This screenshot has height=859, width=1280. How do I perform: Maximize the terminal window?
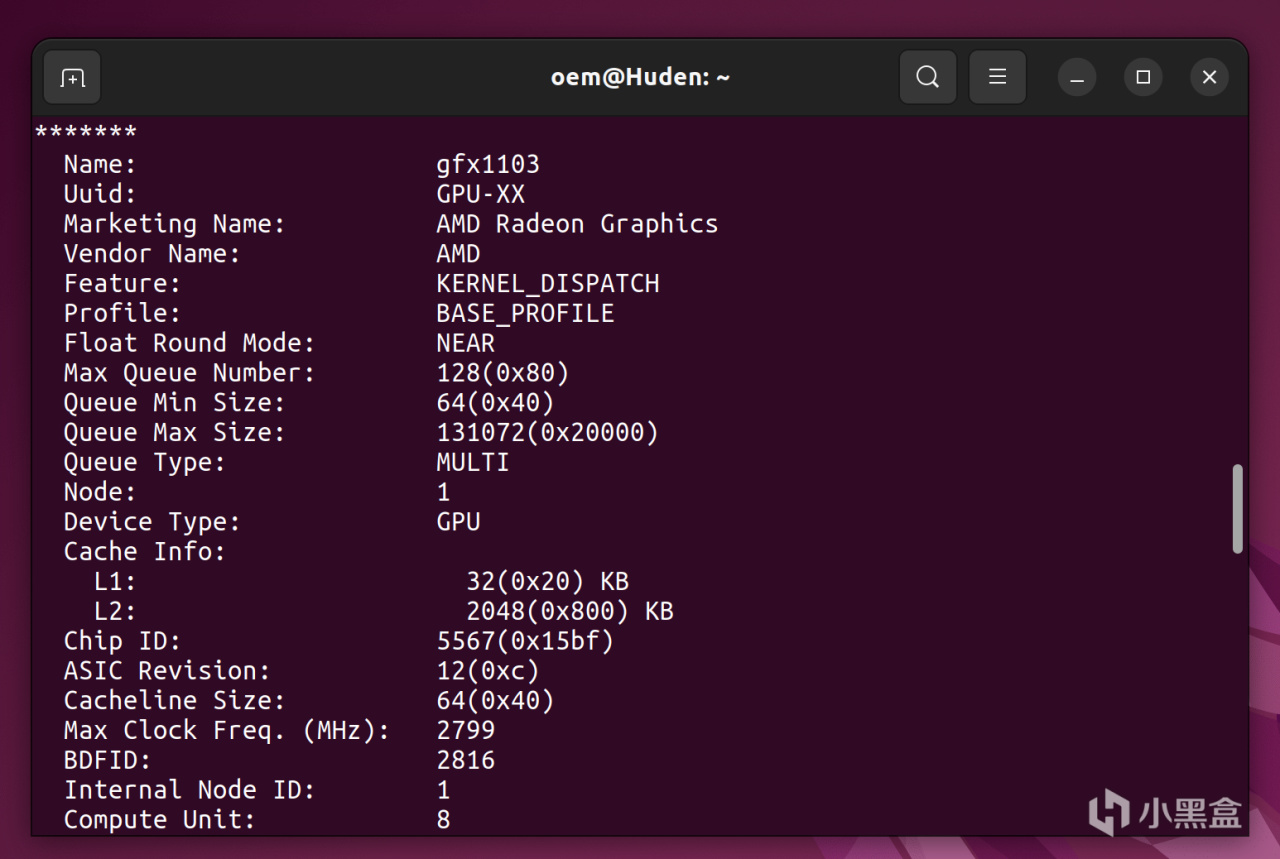coord(1143,77)
